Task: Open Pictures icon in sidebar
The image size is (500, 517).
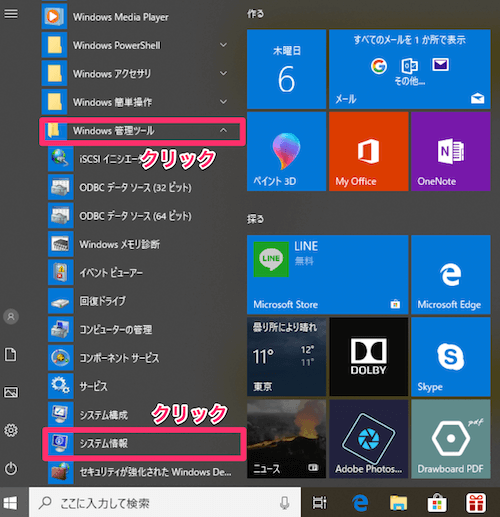Action: 11,392
